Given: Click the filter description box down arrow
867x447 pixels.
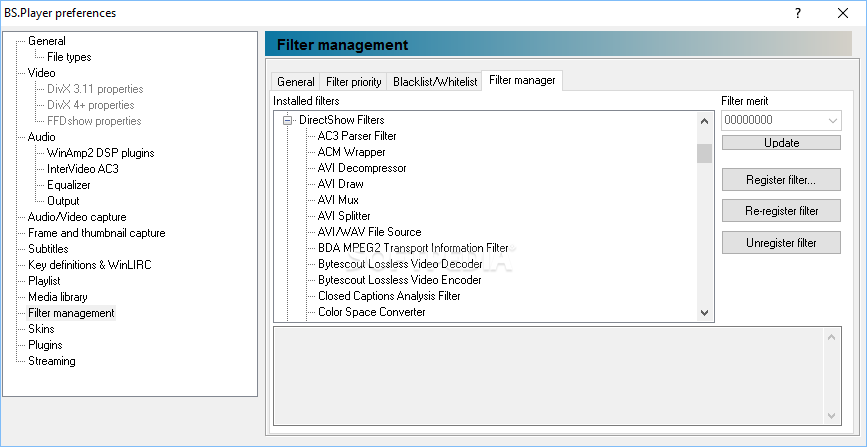Looking at the screenshot, I should coord(832,415).
